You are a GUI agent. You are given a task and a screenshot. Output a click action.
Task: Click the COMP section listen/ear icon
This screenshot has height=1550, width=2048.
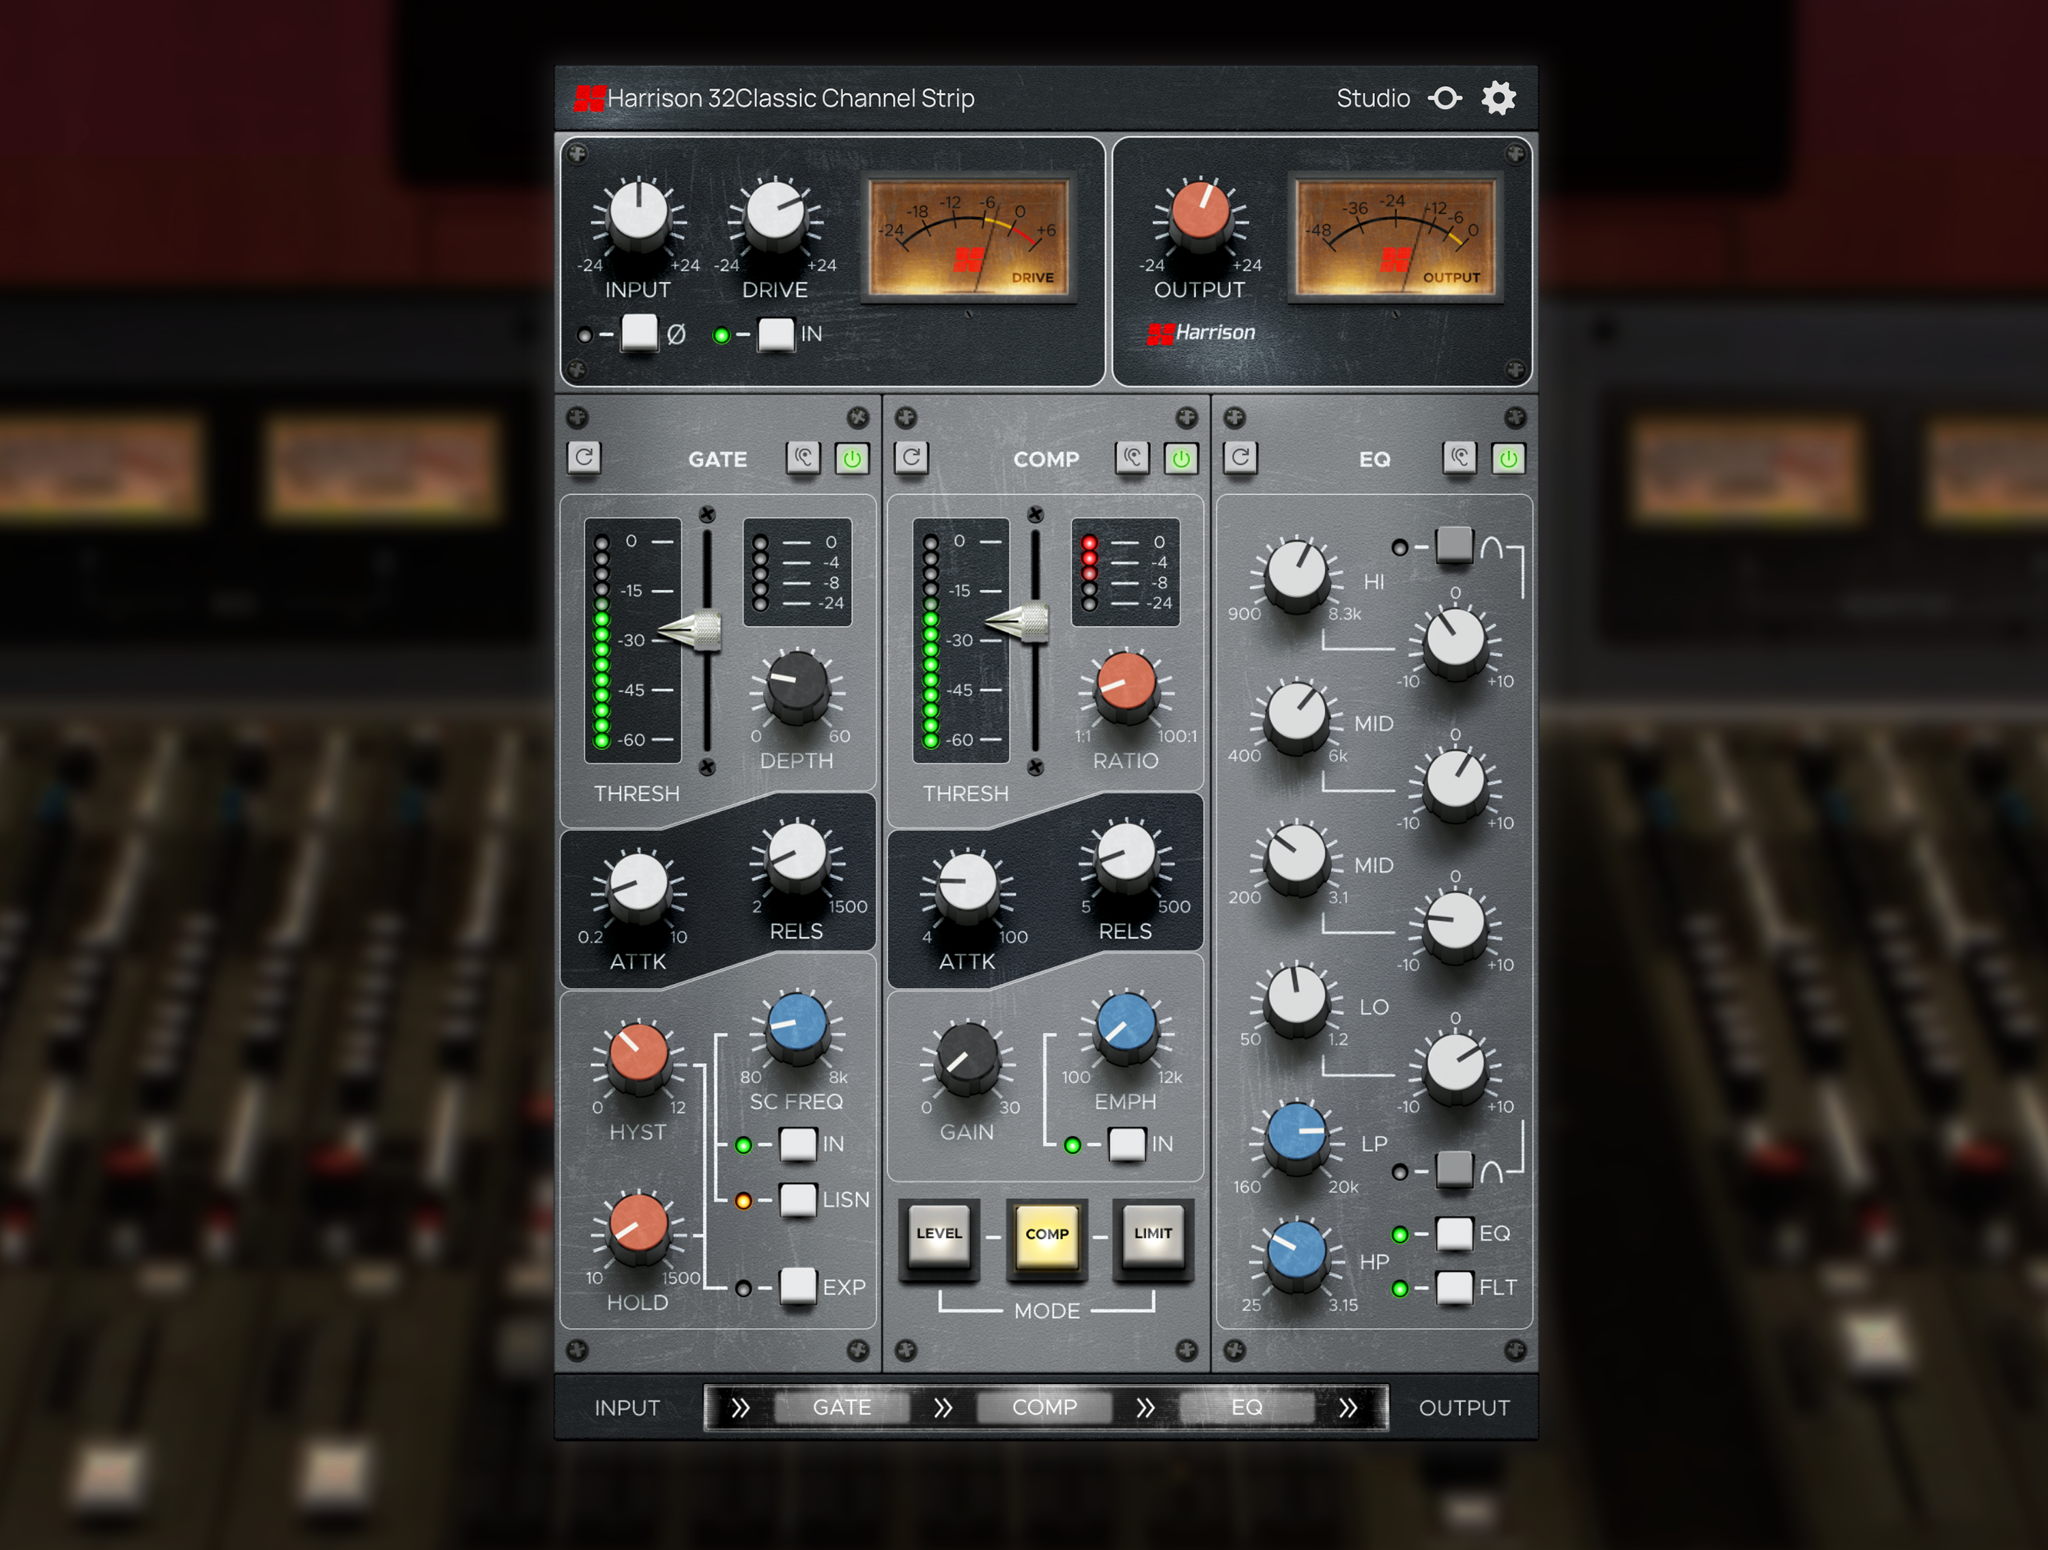(x=1132, y=458)
